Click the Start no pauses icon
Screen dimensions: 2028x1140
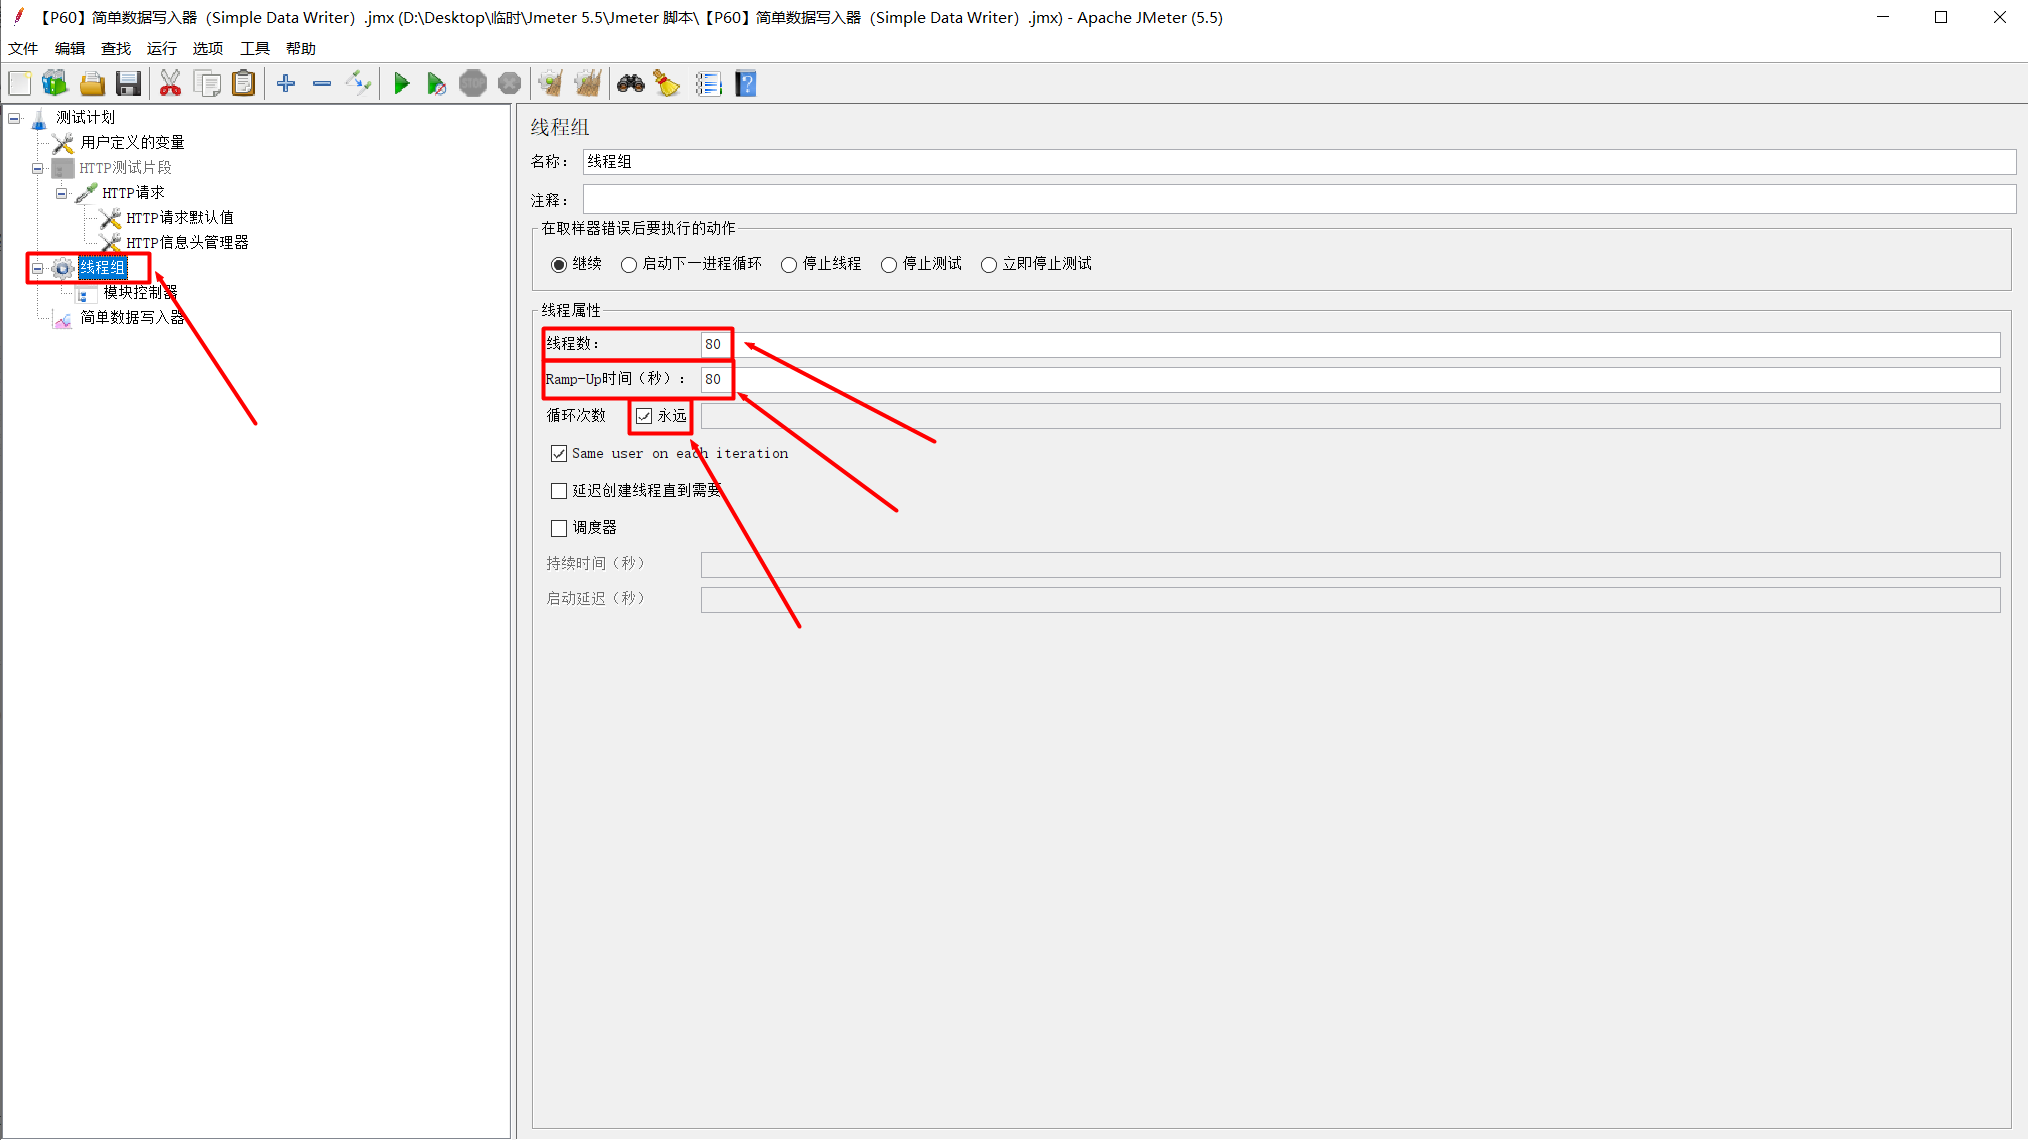pos(436,84)
